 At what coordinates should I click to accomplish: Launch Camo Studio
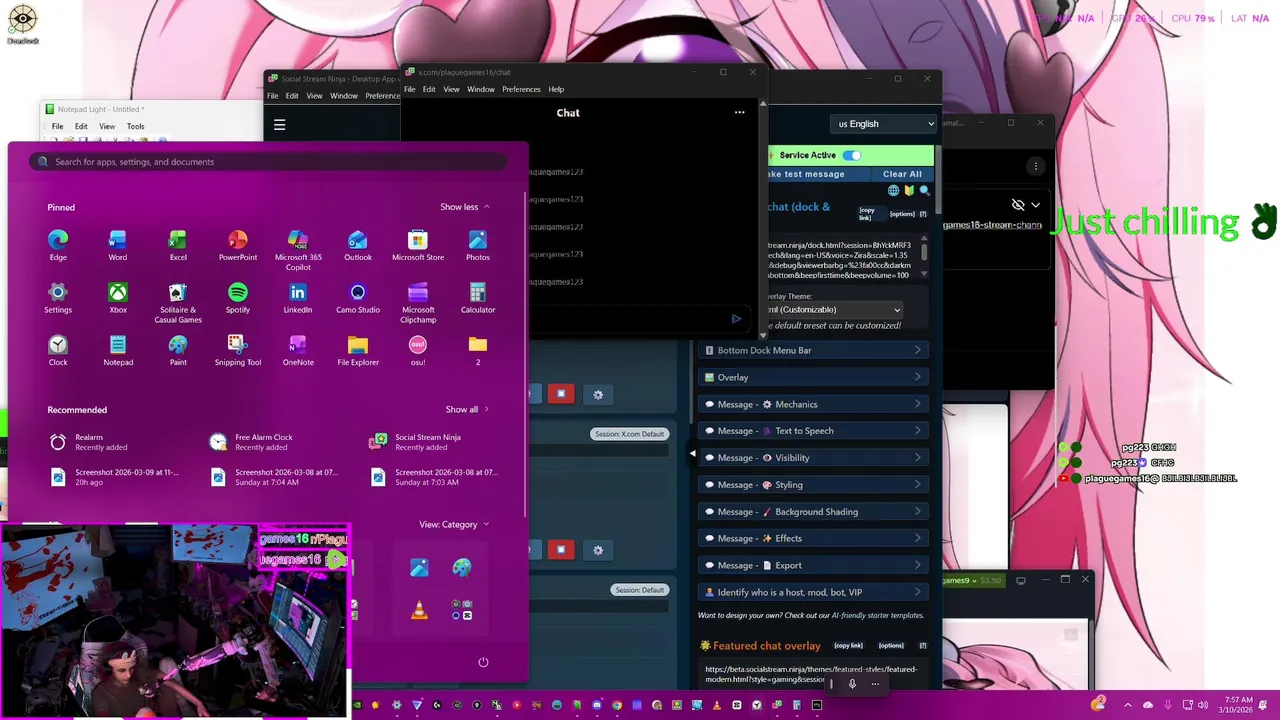point(358,298)
